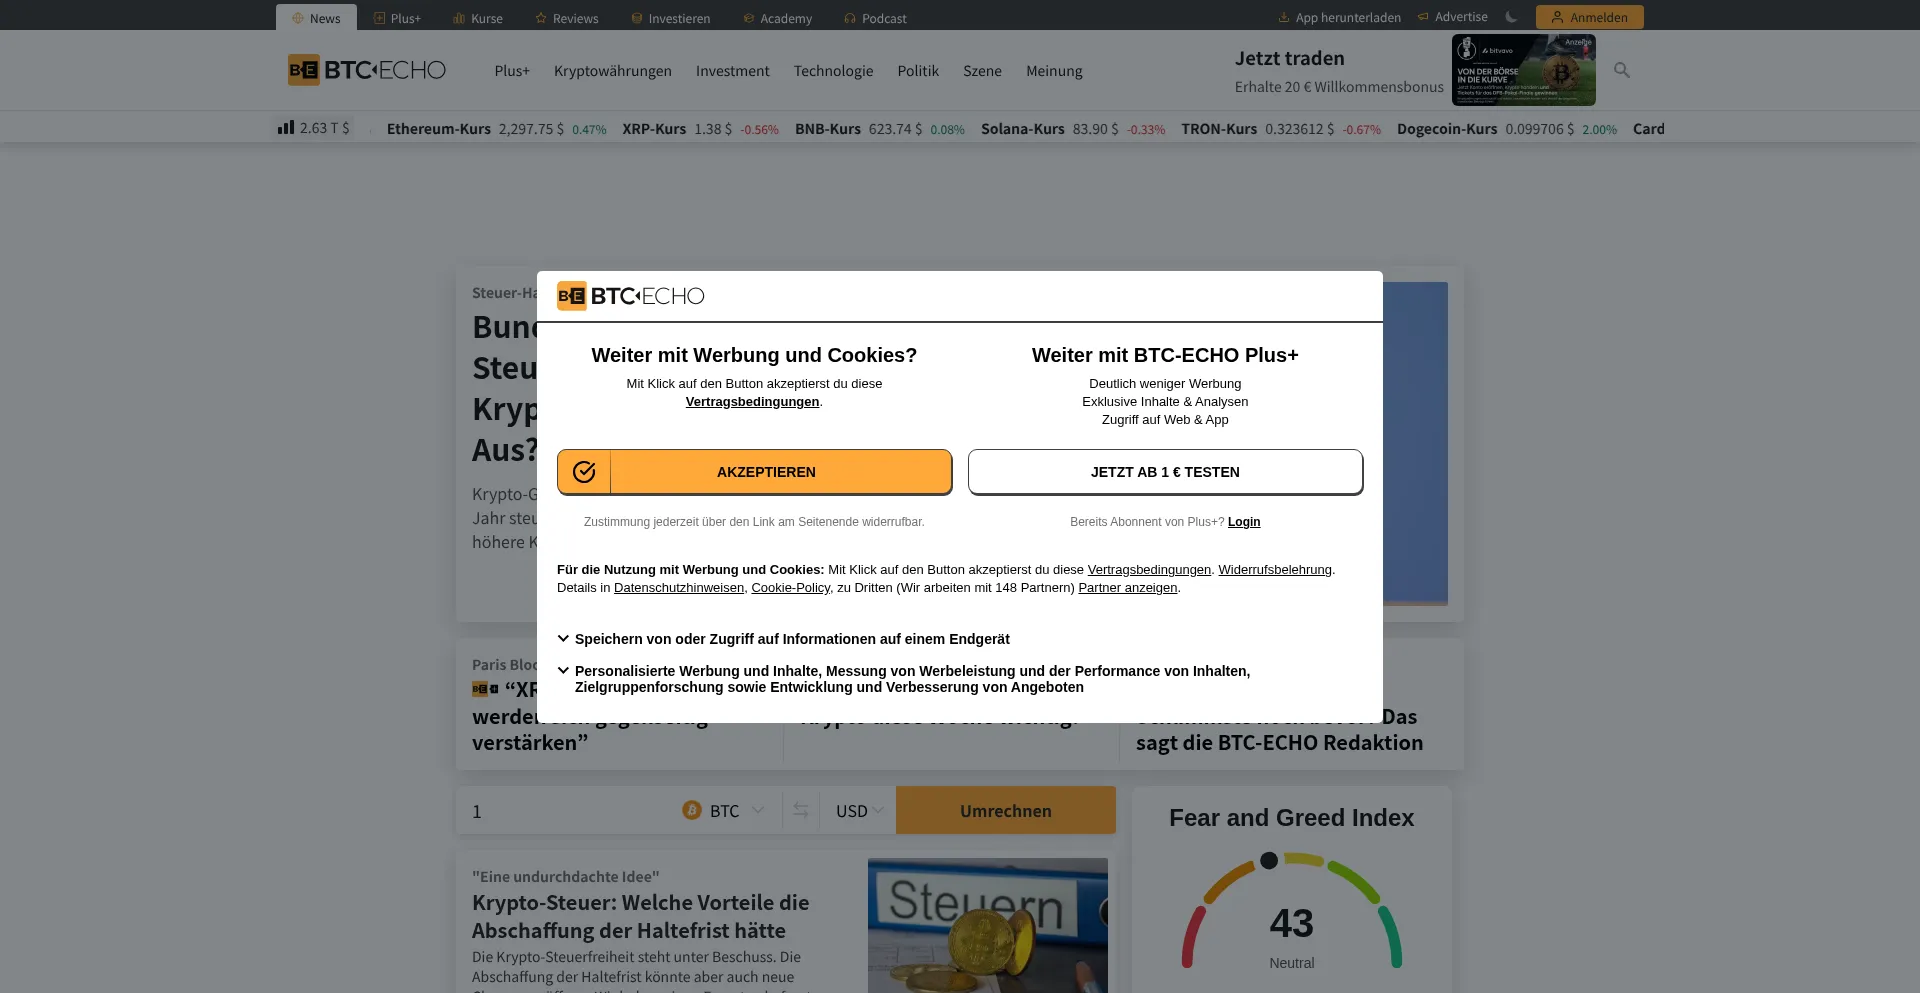Open Widerrufsbelehrung link
Viewport: 1920px width, 993px height.
1275,570
